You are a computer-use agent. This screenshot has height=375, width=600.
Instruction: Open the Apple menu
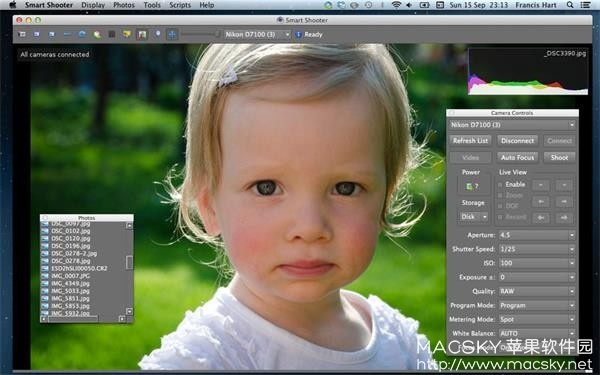(x=13, y=5)
